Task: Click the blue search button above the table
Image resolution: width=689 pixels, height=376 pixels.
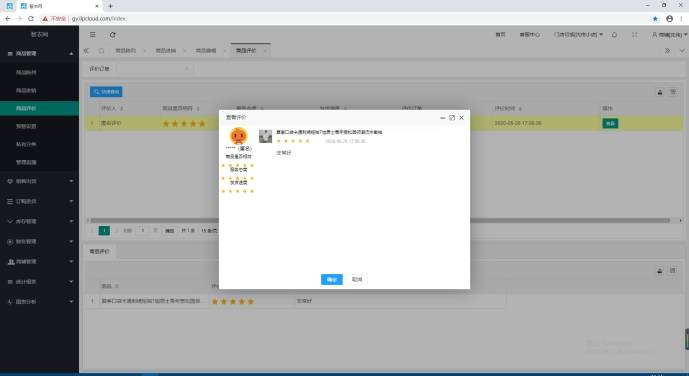Action: pyautogui.click(x=106, y=92)
